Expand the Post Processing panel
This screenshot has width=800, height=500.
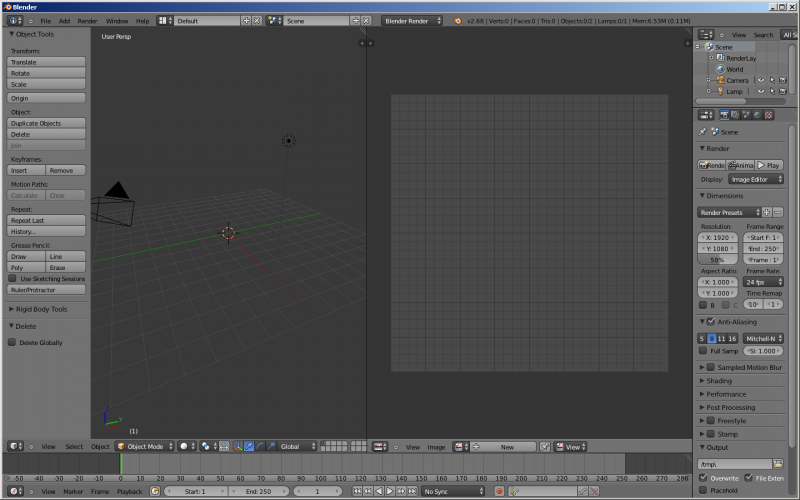point(730,407)
